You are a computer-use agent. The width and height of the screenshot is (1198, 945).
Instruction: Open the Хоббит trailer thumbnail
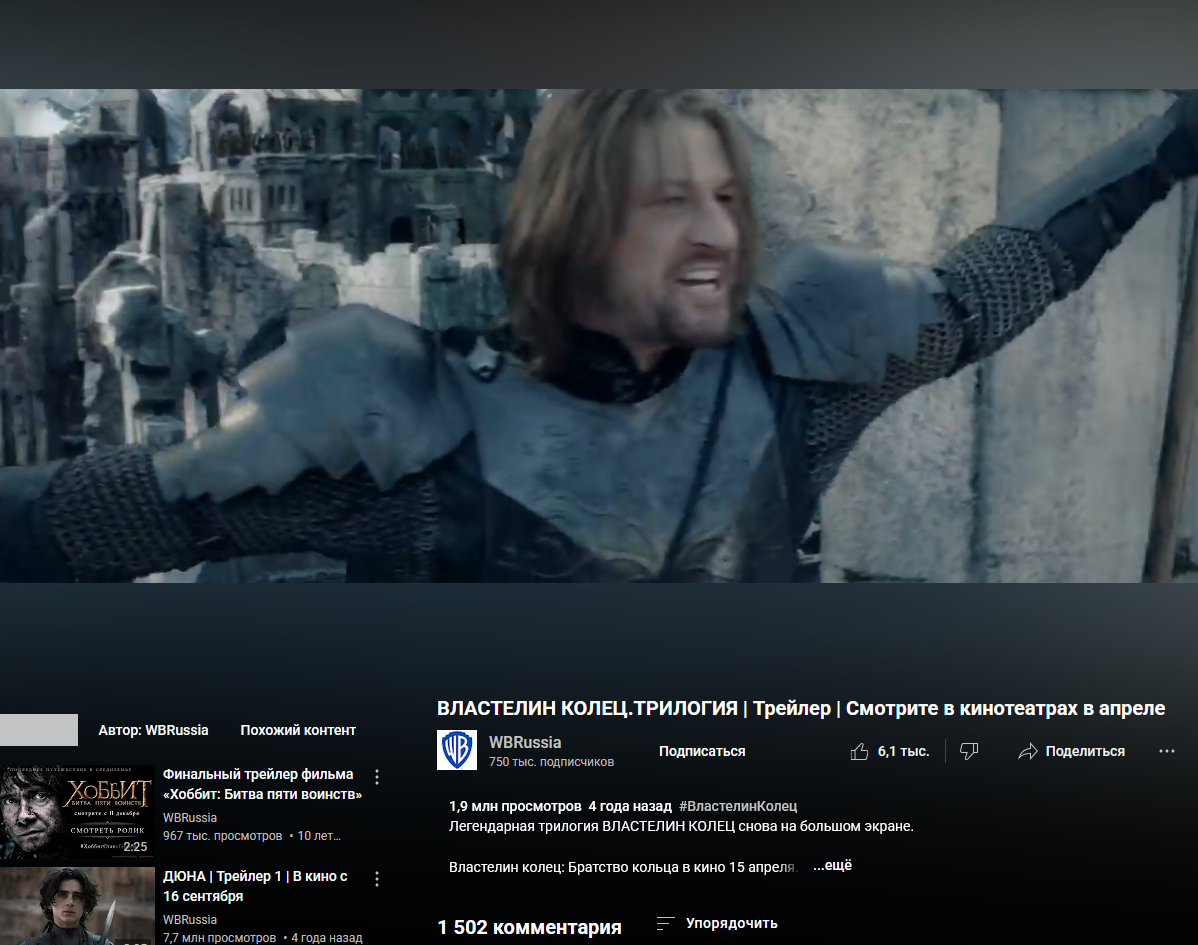click(77, 813)
